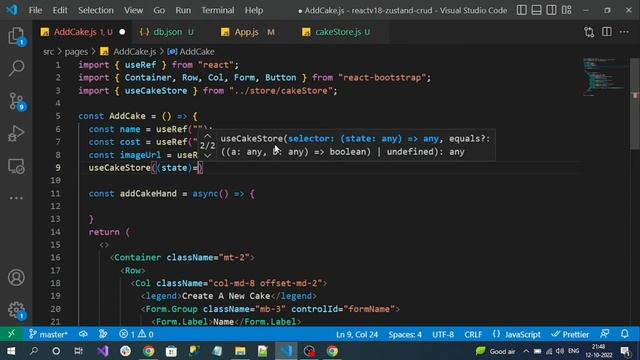Open the remote window indicator in status bar
Viewport: 640px width, 360px height.
coord(11,334)
